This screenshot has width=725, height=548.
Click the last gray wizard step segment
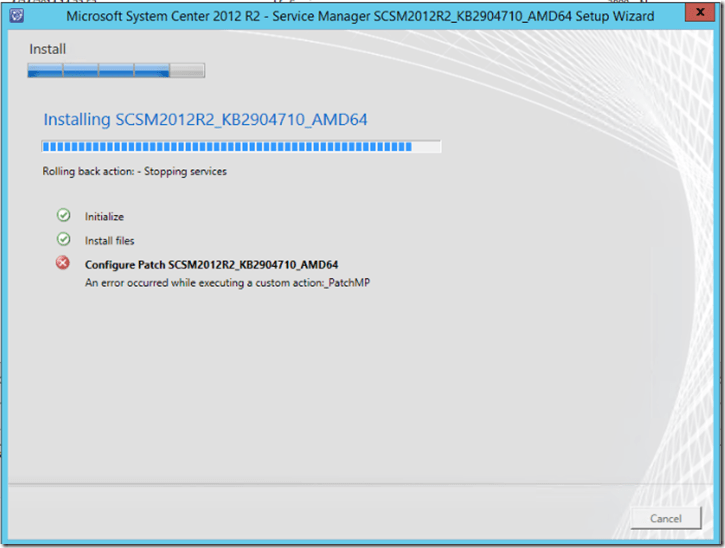187,70
